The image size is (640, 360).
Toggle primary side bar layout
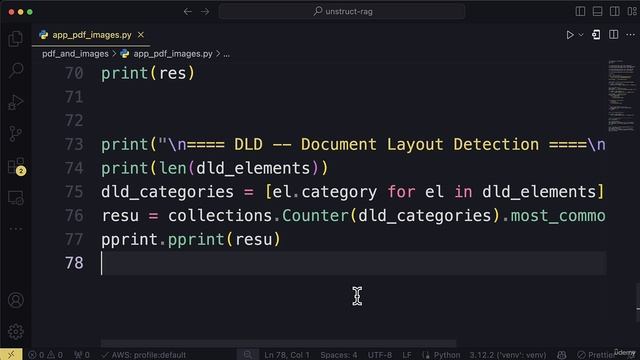pos(580,11)
